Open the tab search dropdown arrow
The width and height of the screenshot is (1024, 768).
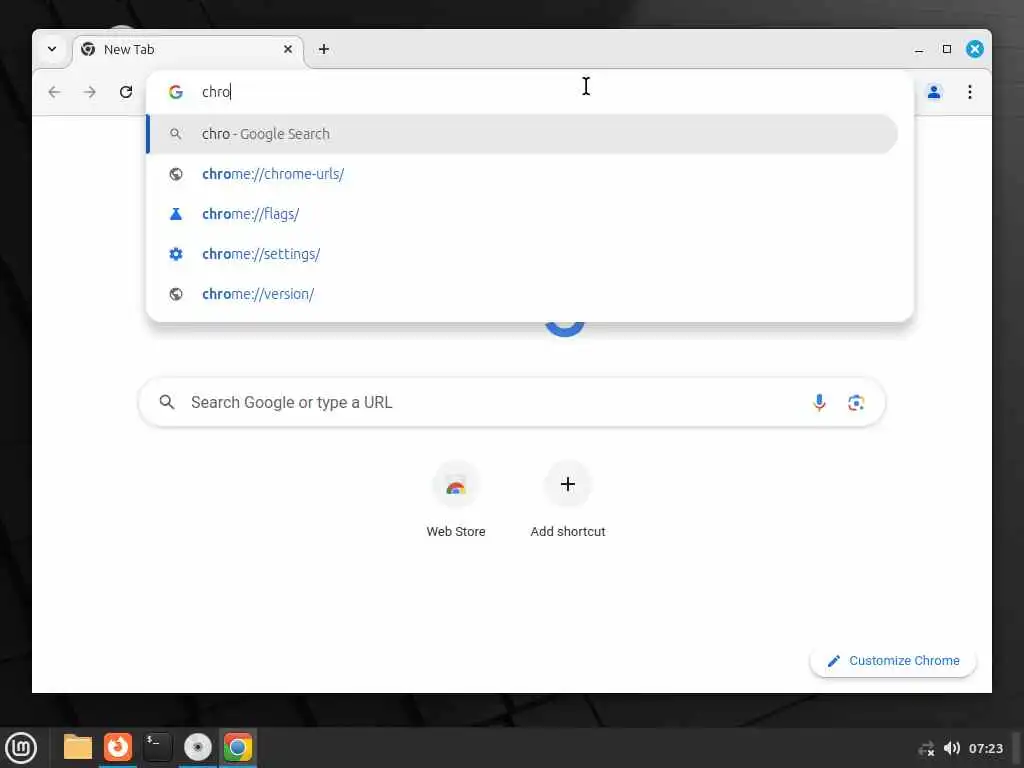pyautogui.click(x=52, y=49)
